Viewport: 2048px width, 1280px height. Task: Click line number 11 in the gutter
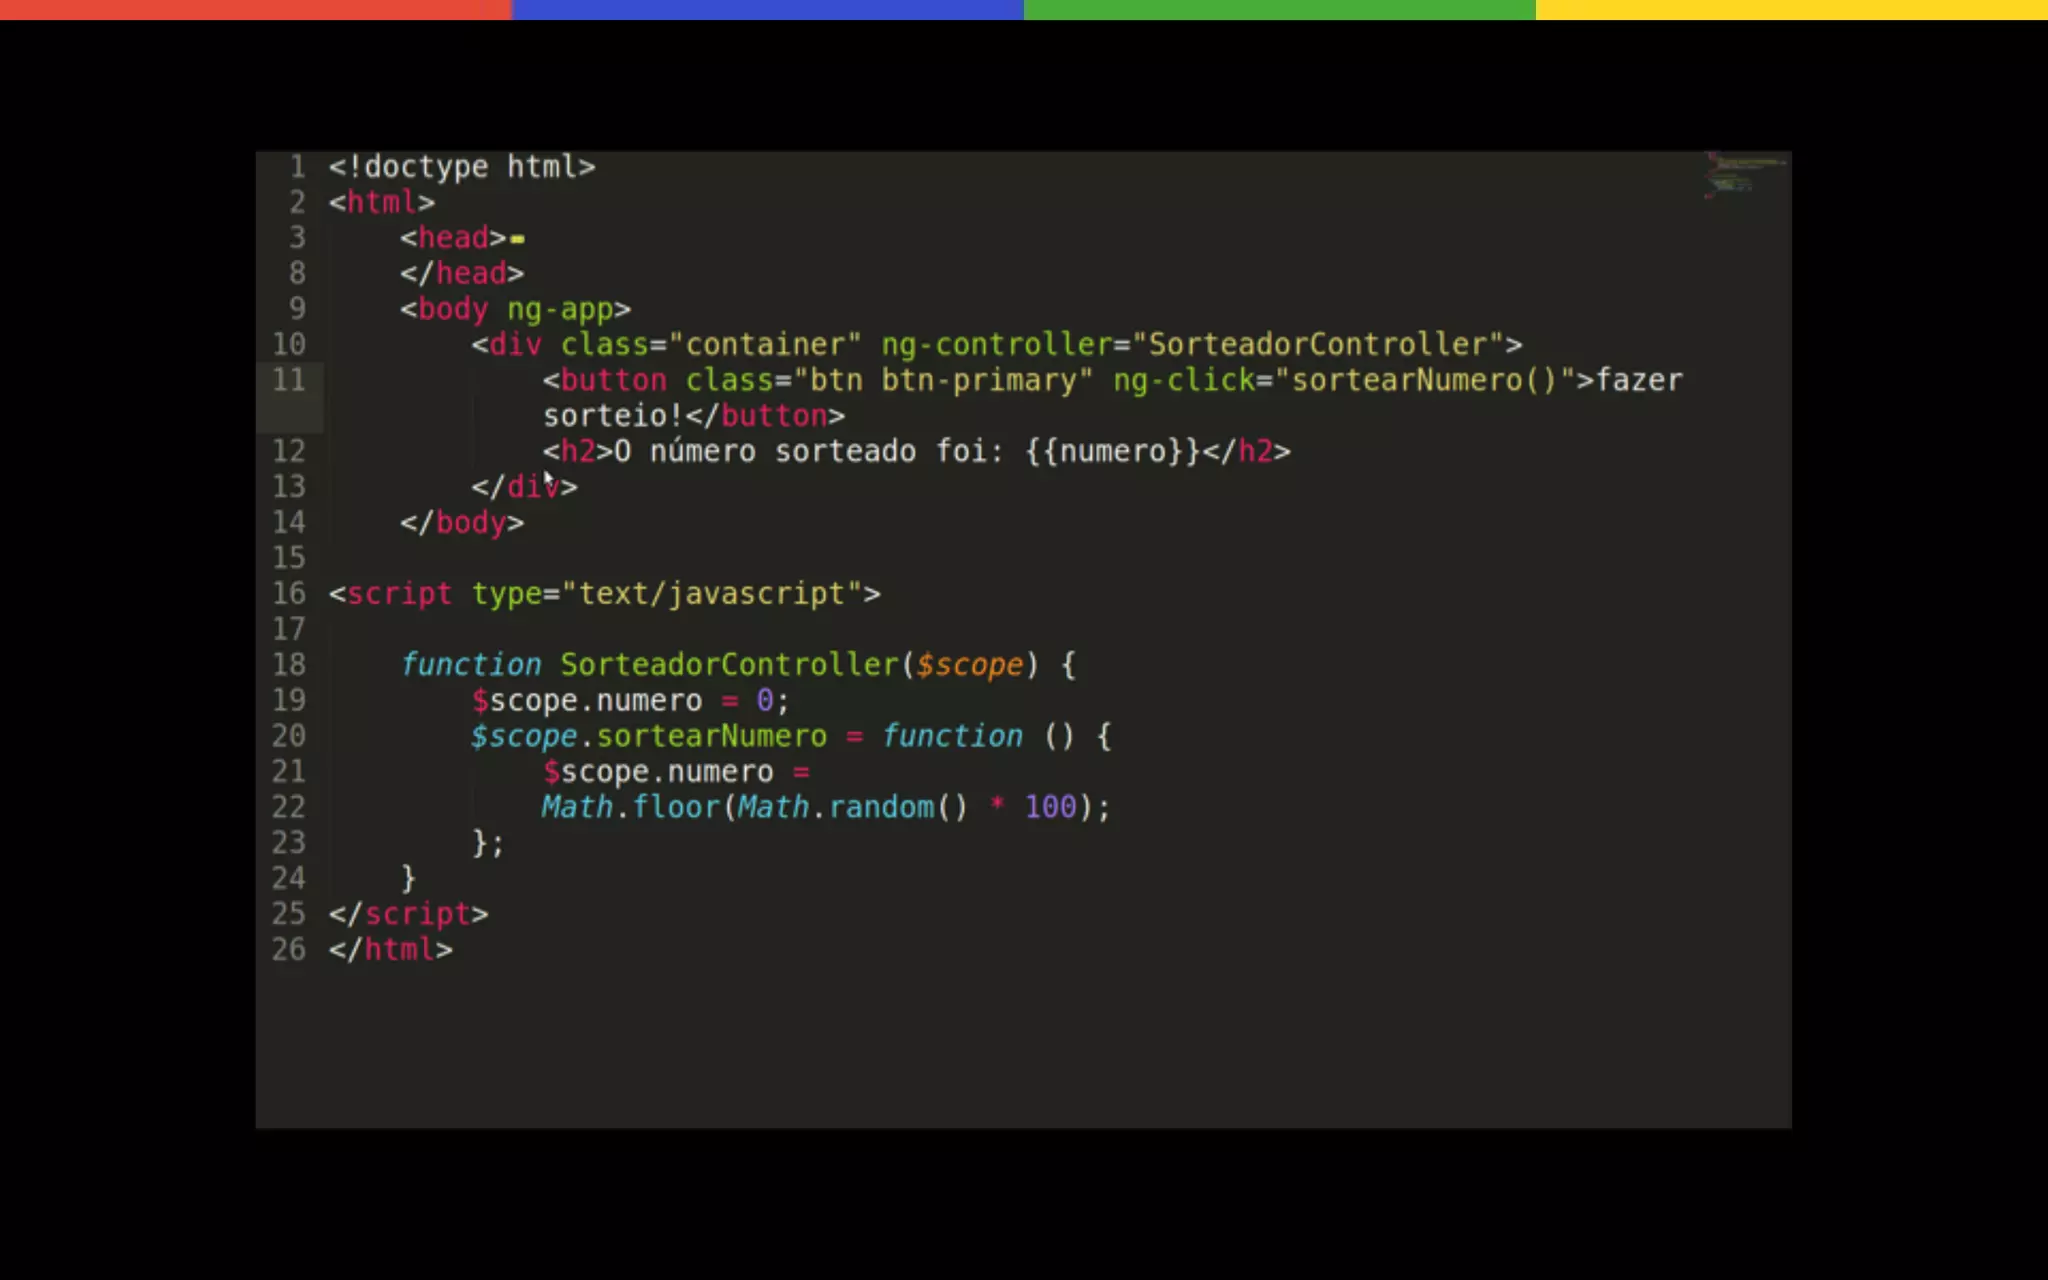(x=289, y=380)
